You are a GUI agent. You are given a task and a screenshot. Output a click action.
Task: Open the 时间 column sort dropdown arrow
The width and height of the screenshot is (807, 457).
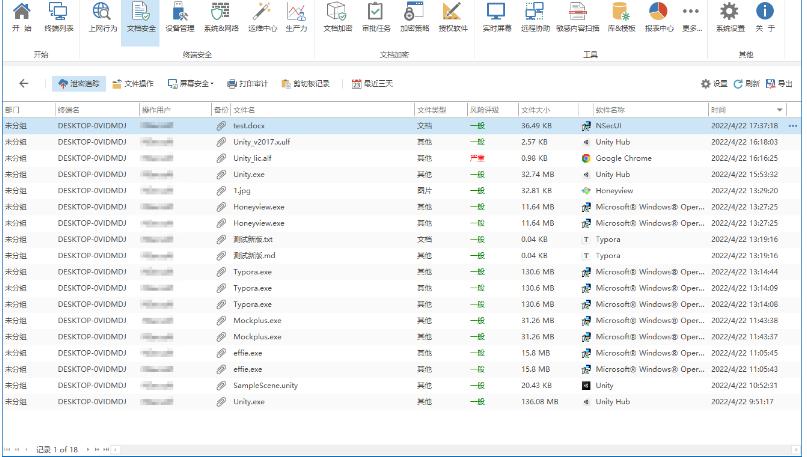point(780,108)
